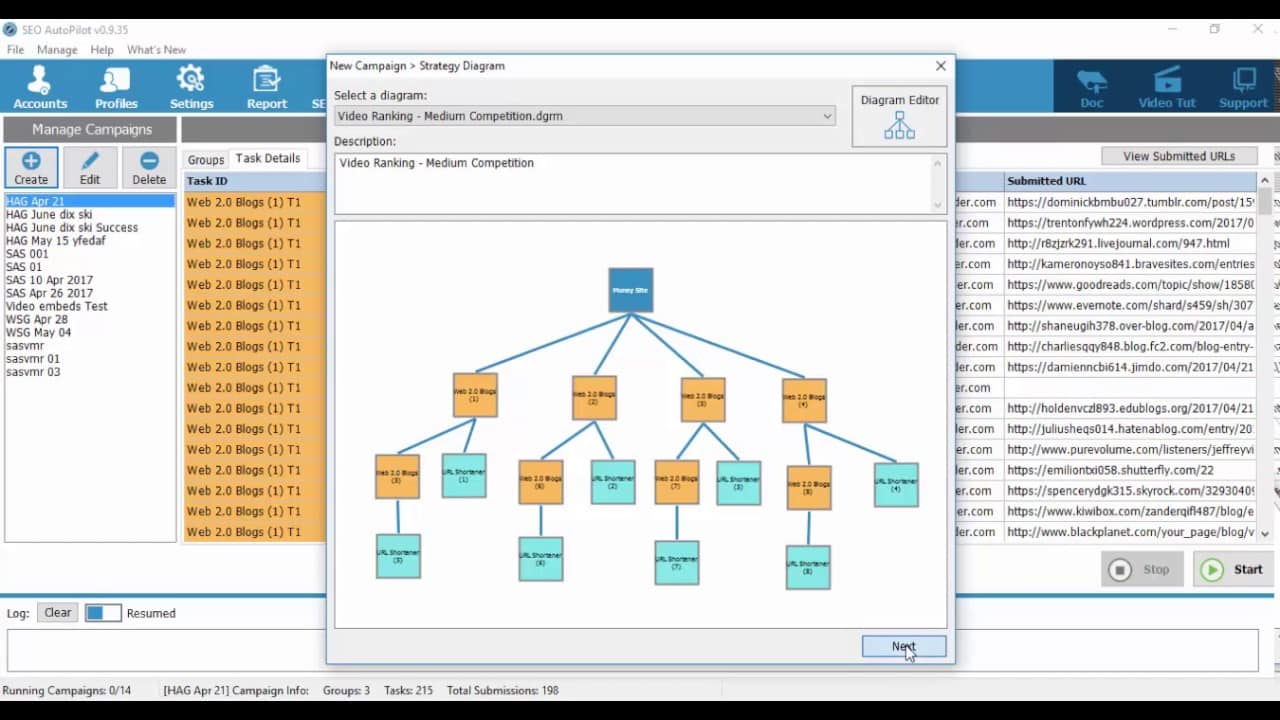Viewport: 1280px width, 720px height.
Task: Open the Support icon
Action: (x=1243, y=87)
